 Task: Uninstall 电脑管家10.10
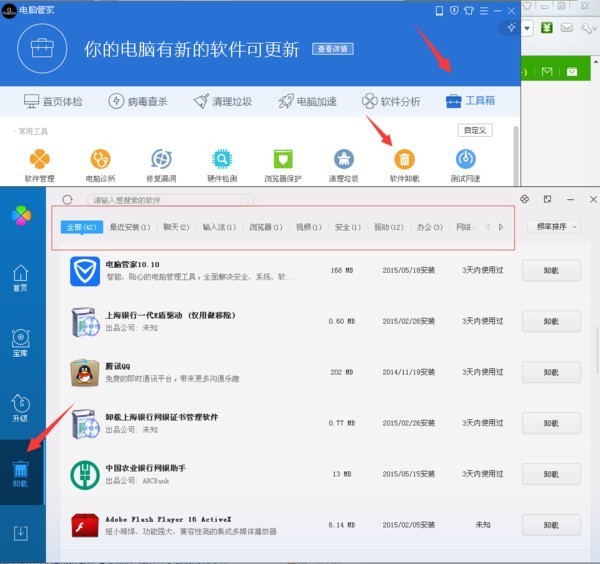pos(551,271)
